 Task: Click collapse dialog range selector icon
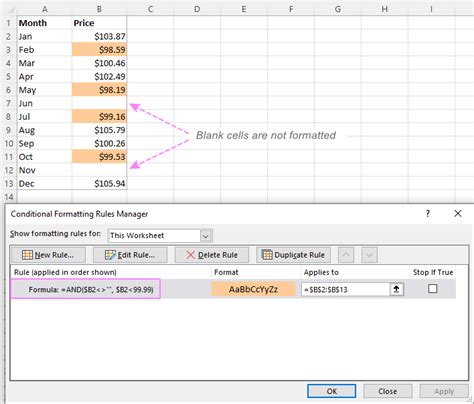[x=396, y=289]
